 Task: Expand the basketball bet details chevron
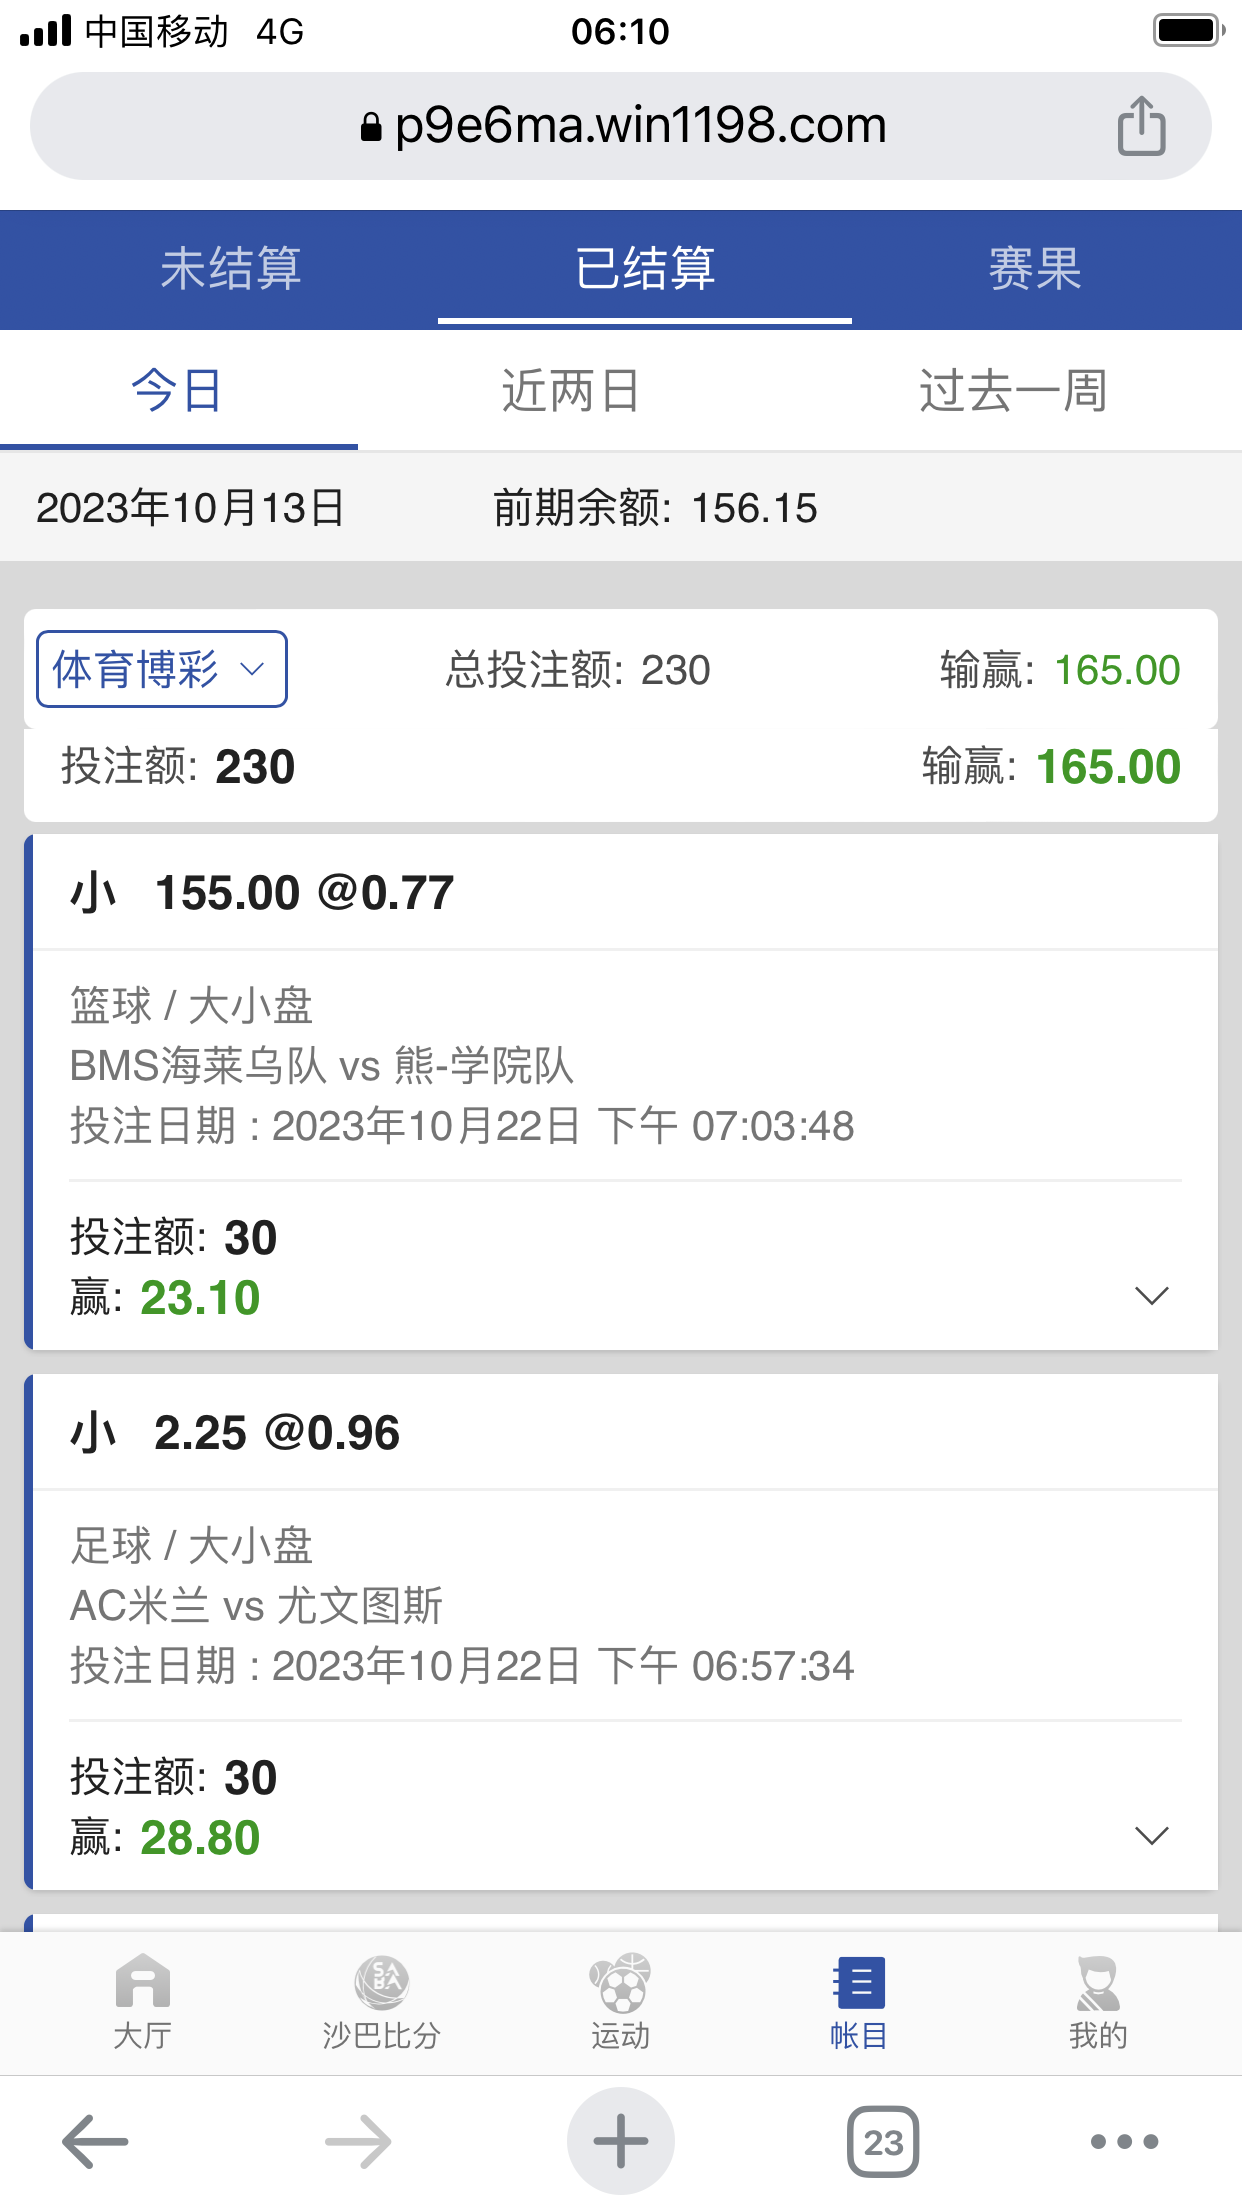click(1152, 1296)
